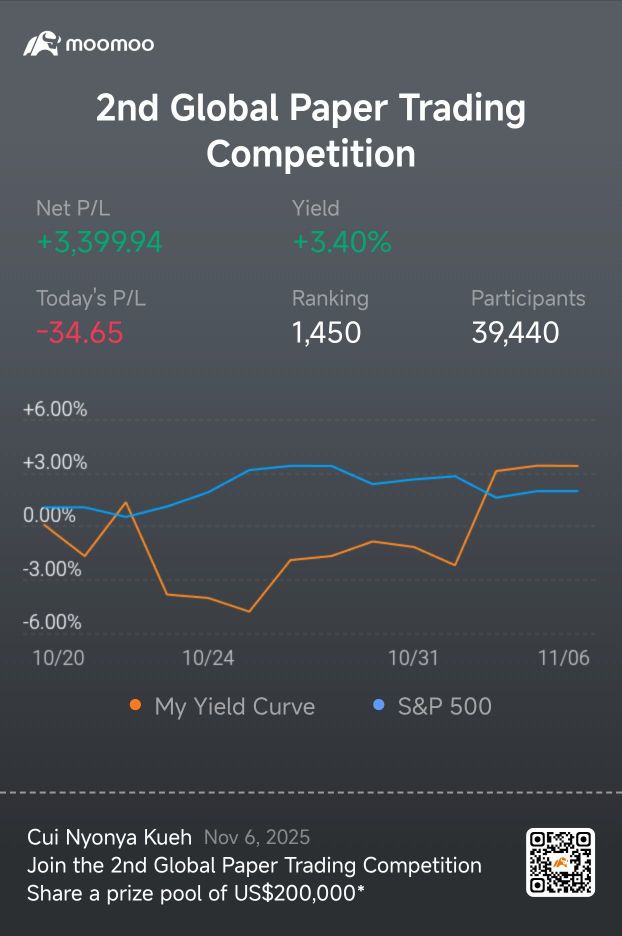Click the 10/20 date on chart axis
Screen dimensions: 622x936
click(59, 658)
